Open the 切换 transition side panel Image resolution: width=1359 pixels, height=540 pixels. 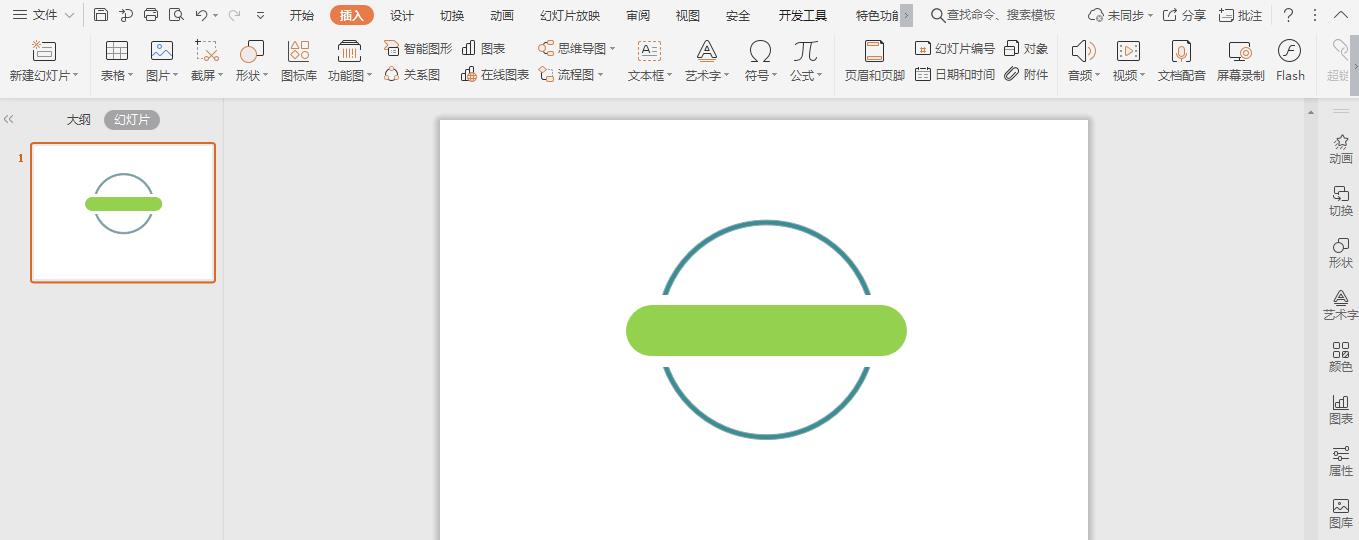pyautogui.click(x=1341, y=201)
